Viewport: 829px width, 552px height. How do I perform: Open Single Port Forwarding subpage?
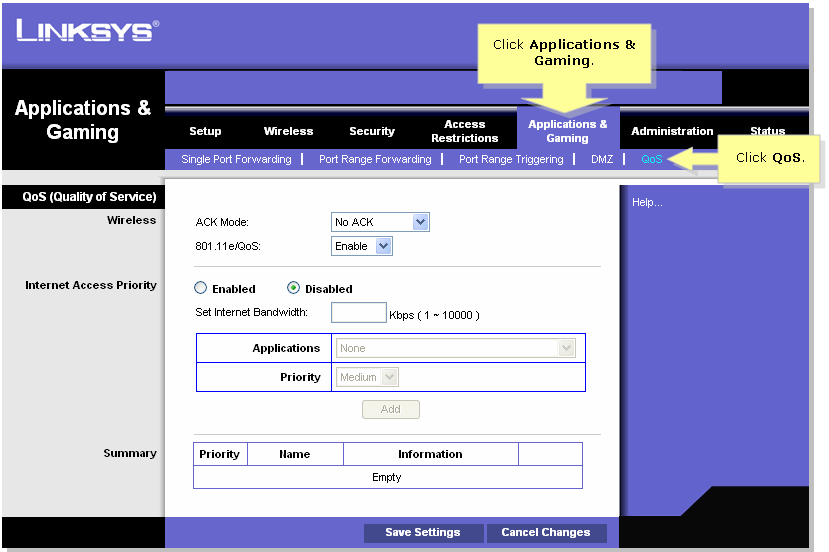[236, 159]
